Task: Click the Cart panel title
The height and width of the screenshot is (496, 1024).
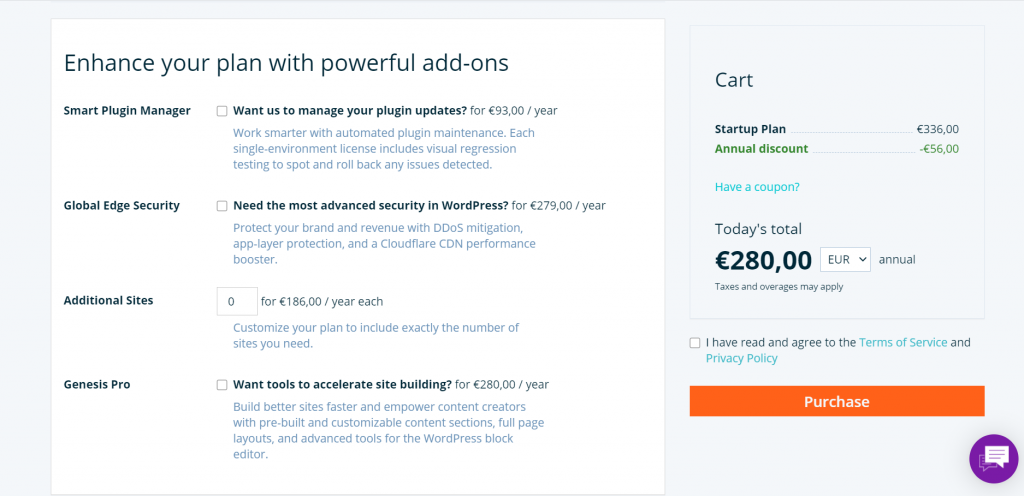Action: (x=734, y=80)
